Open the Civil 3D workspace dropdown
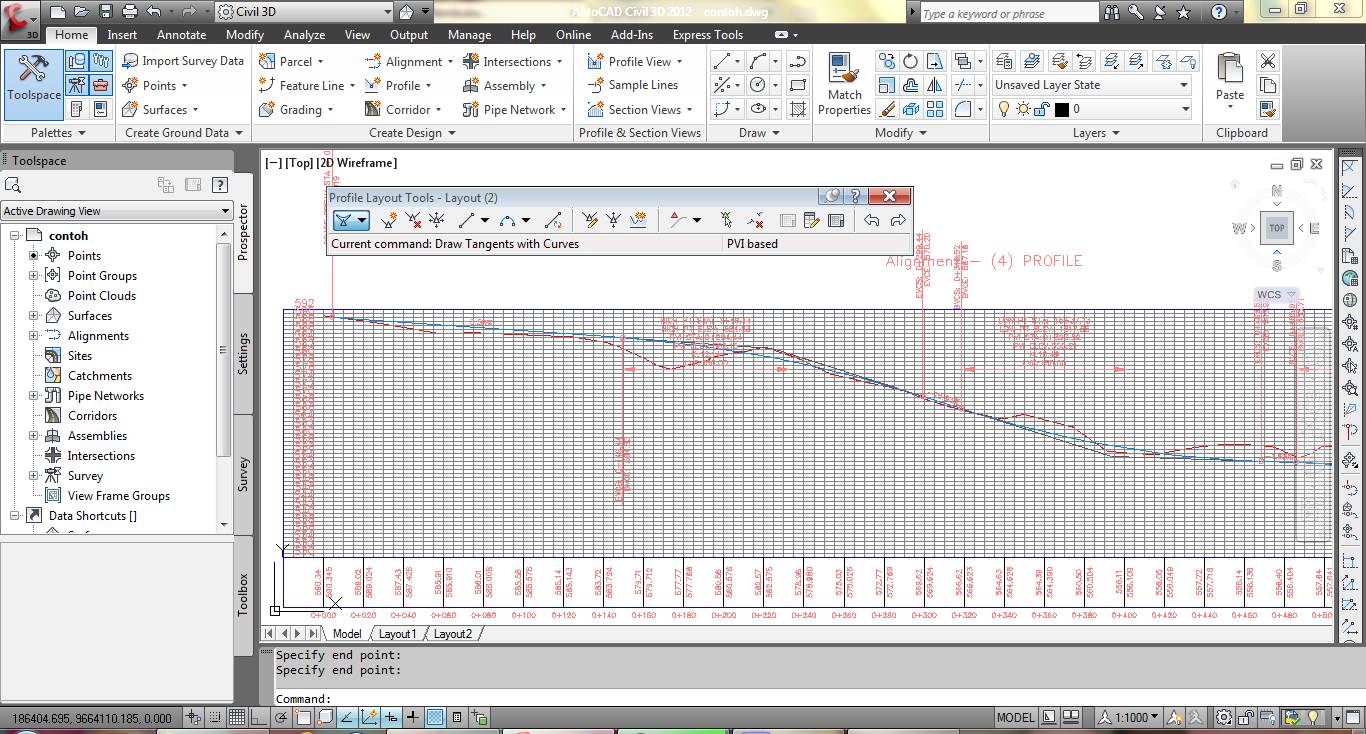Image resolution: width=1366 pixels, height=734 pixels. 303,12
